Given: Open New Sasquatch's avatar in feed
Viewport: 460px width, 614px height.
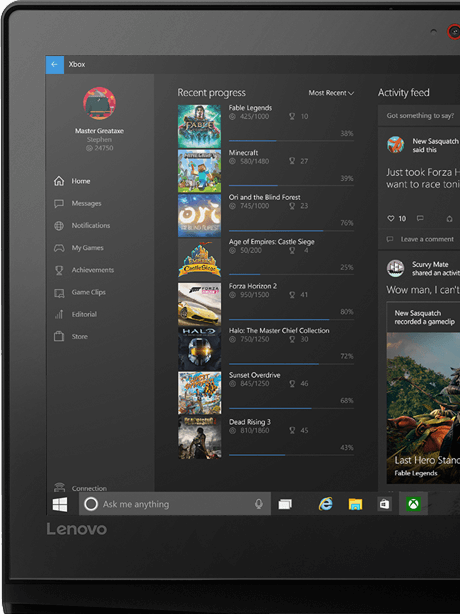Looking at the screenshot, I should point(395,145).
